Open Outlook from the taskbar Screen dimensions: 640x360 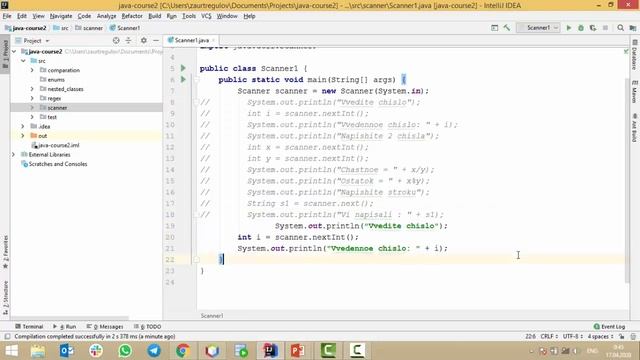pyautogui.click(x=67, y=351)
